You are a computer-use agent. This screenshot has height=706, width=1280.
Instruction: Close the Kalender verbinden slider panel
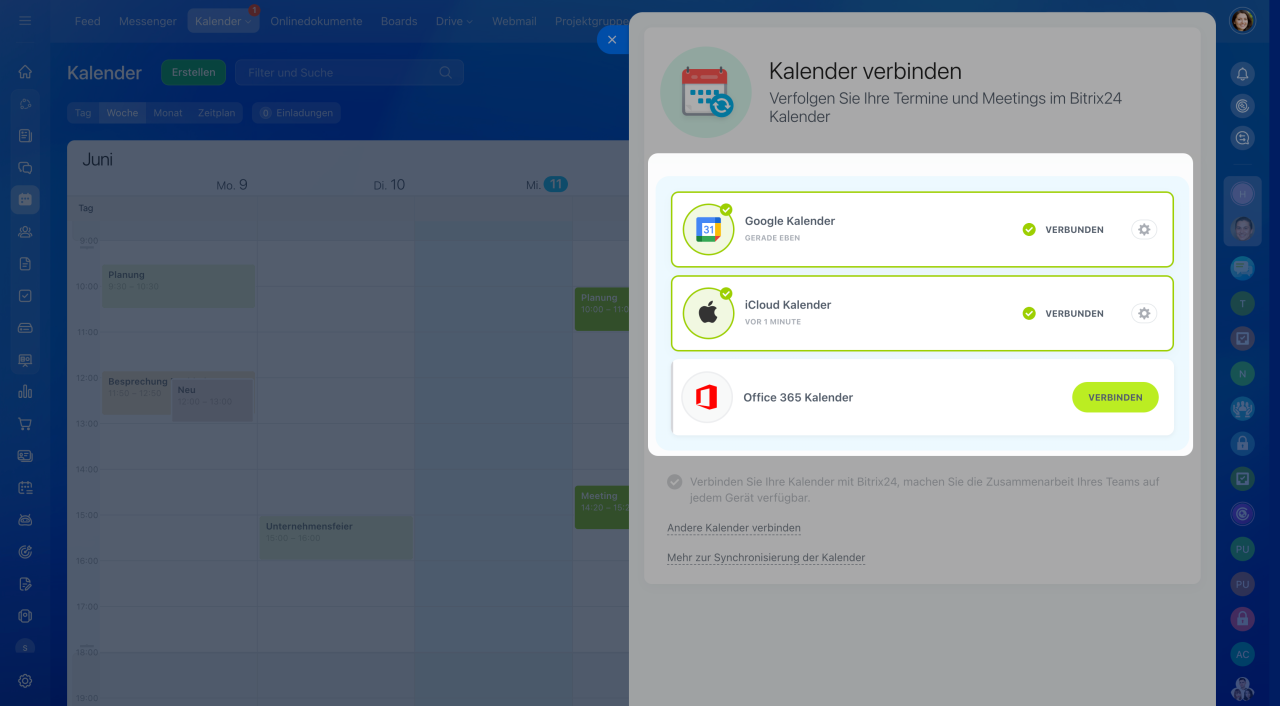coord(612,40)
